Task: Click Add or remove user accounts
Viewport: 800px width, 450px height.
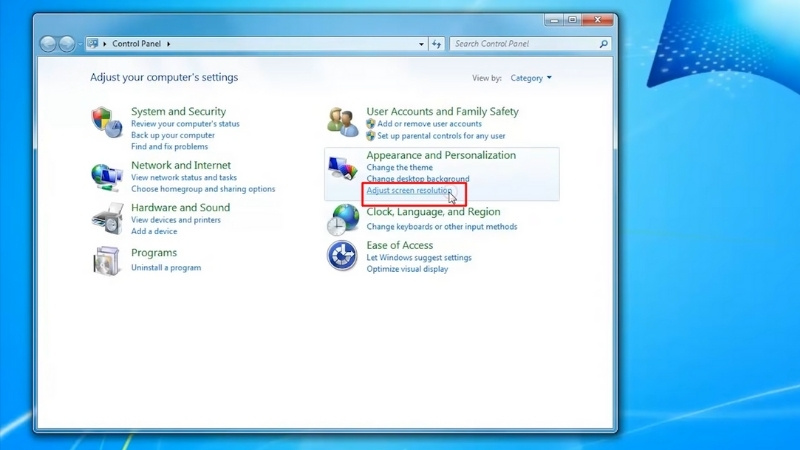Action: tap(430, 124)
